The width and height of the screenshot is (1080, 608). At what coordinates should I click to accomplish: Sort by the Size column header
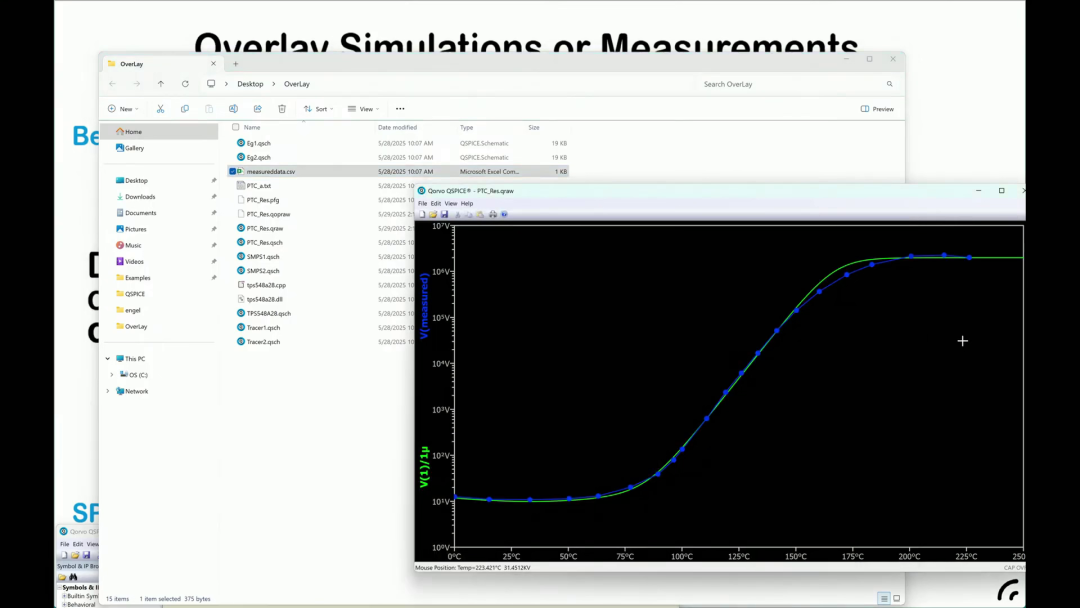click(x=534, y=127)
